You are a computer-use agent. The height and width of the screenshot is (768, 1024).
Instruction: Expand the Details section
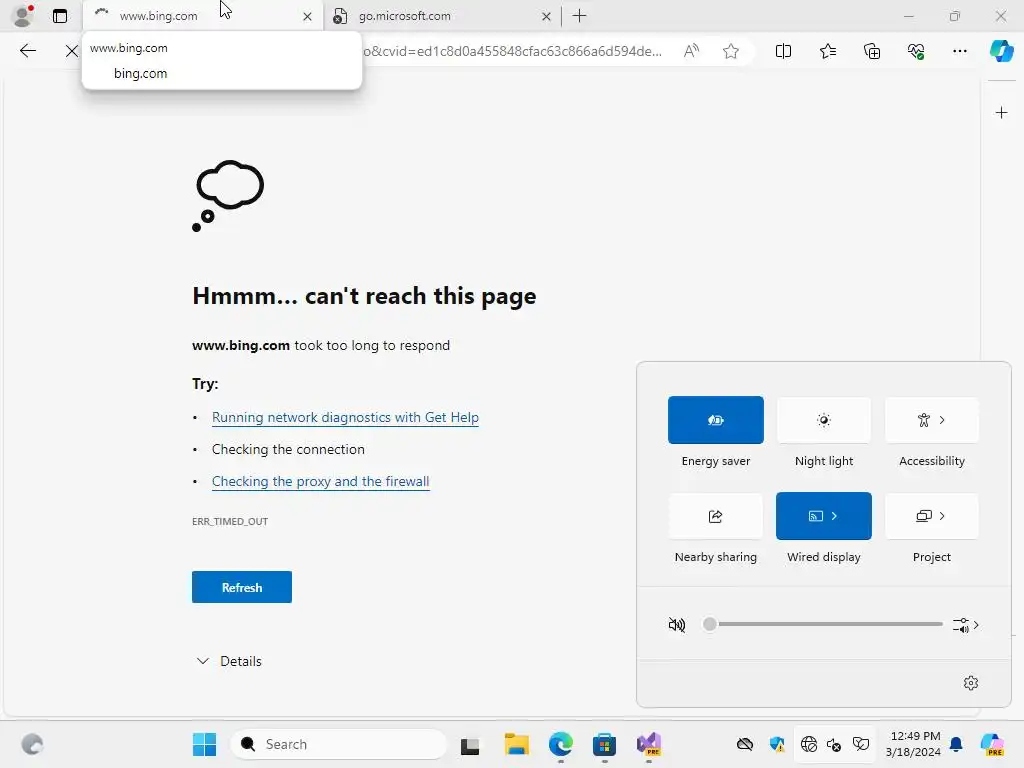pos(229,661)
